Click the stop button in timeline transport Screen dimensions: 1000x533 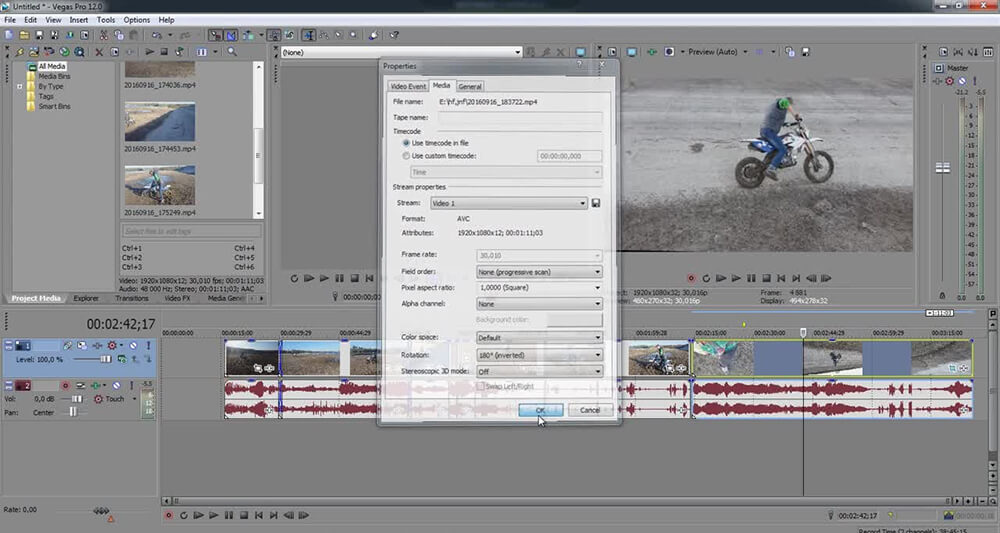244,515
